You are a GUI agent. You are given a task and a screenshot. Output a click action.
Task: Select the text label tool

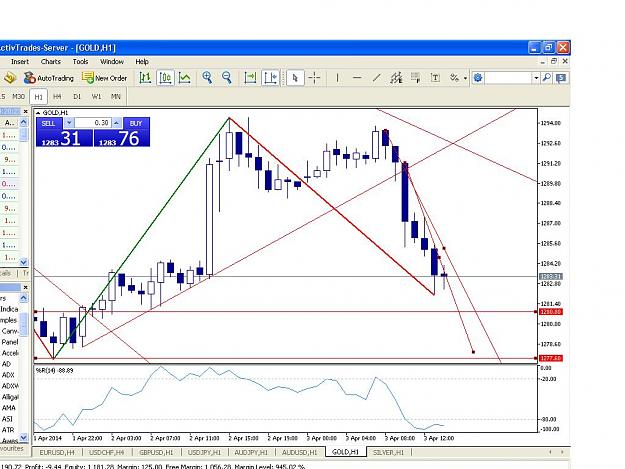coord(435,78)
